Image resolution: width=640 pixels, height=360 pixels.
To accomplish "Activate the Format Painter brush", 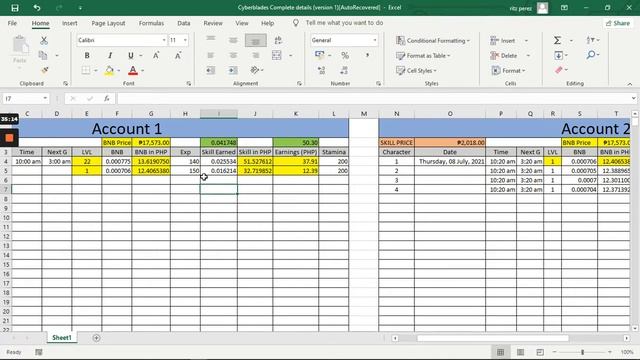I will click(44, 70).
